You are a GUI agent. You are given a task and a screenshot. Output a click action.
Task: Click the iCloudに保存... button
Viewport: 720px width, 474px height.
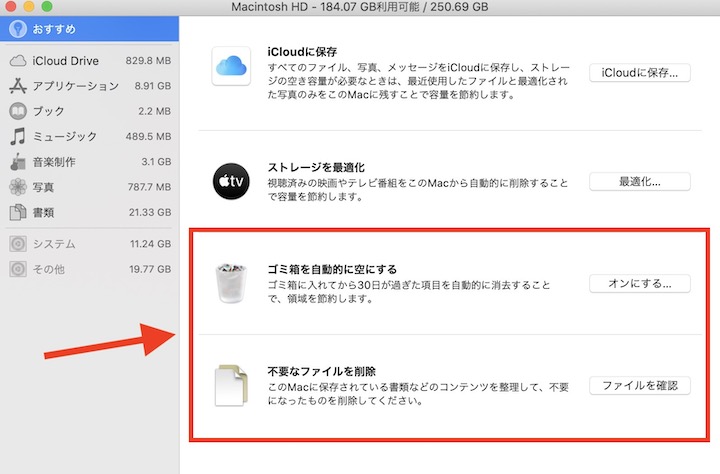640,73
